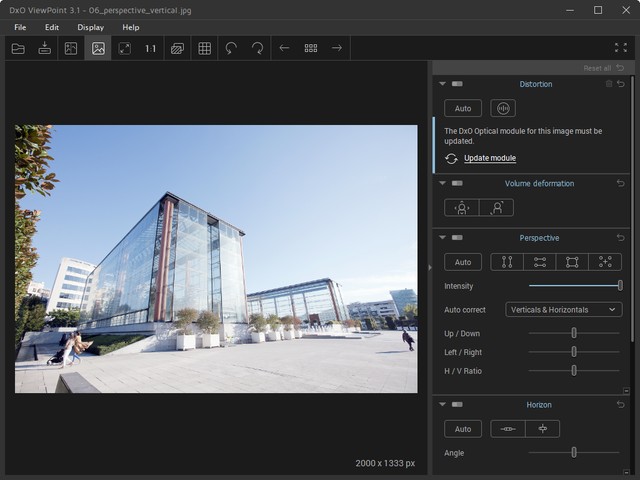This screenshot has height=480, width=640.
Task: Click the Up / Down slider handle
Action: point(574,333)
